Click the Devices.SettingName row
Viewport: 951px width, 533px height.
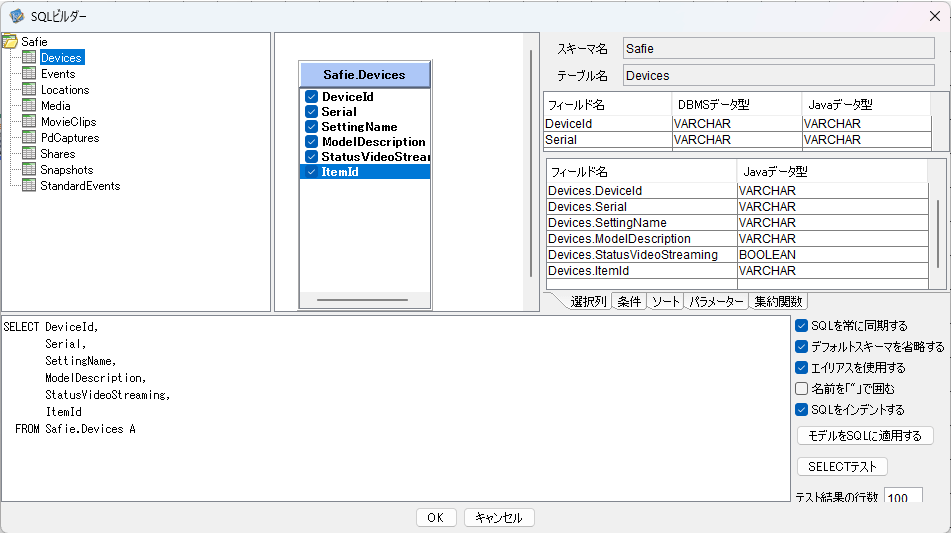(737, 223)
